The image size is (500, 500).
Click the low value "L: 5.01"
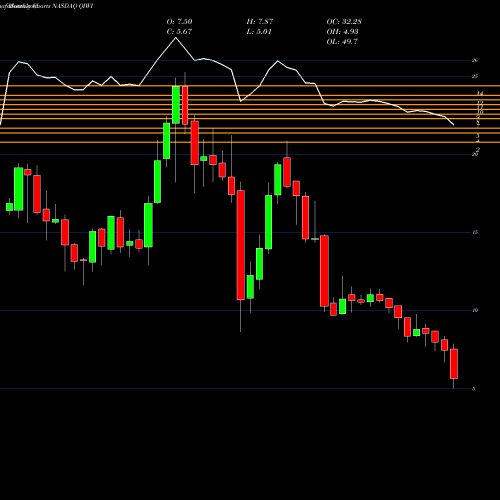(259, 32)
